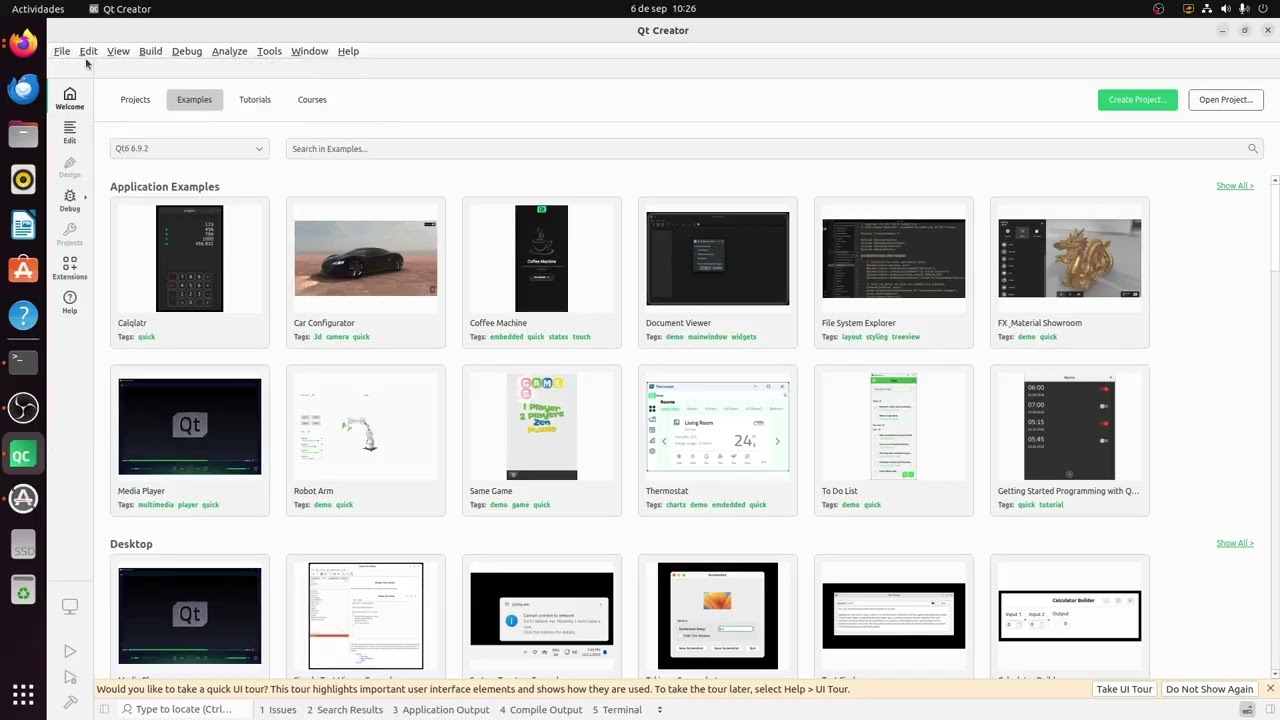This screenshot has width=1280, height=720.
Task: Open the Extensions mode icon
Action: pos(69,268)
